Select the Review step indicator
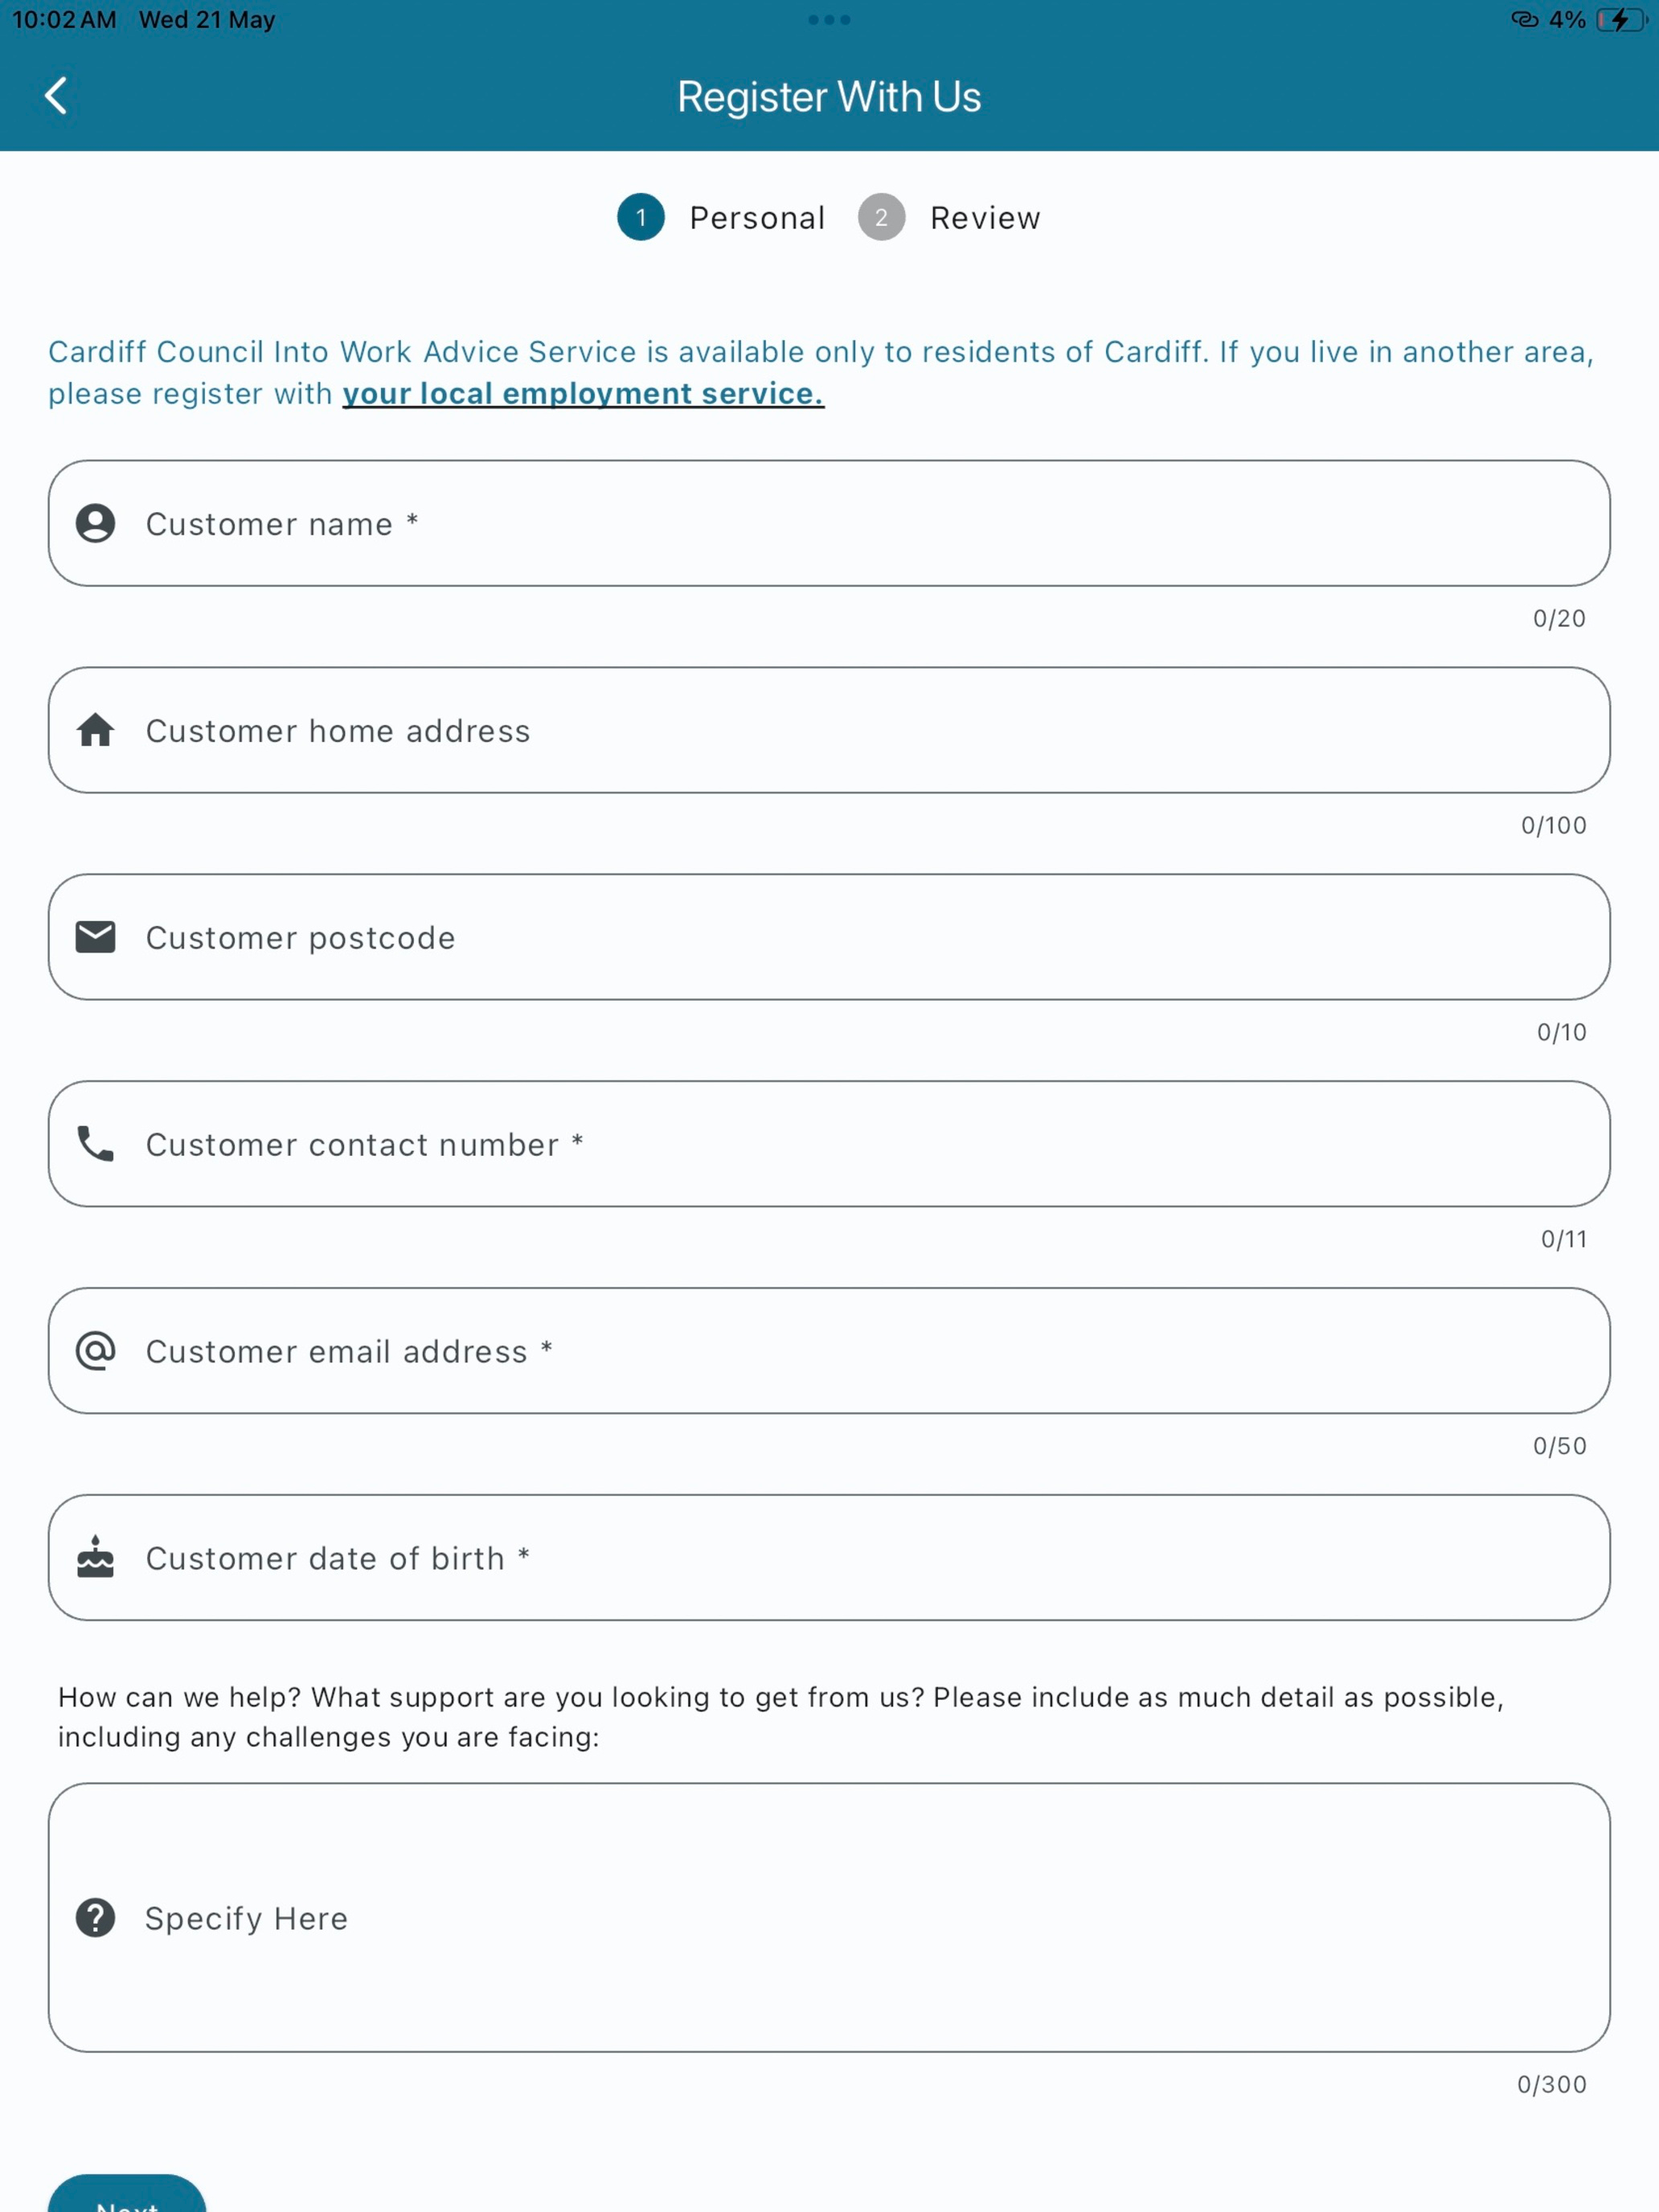The image size is (1659, 2212). point(949,217)
